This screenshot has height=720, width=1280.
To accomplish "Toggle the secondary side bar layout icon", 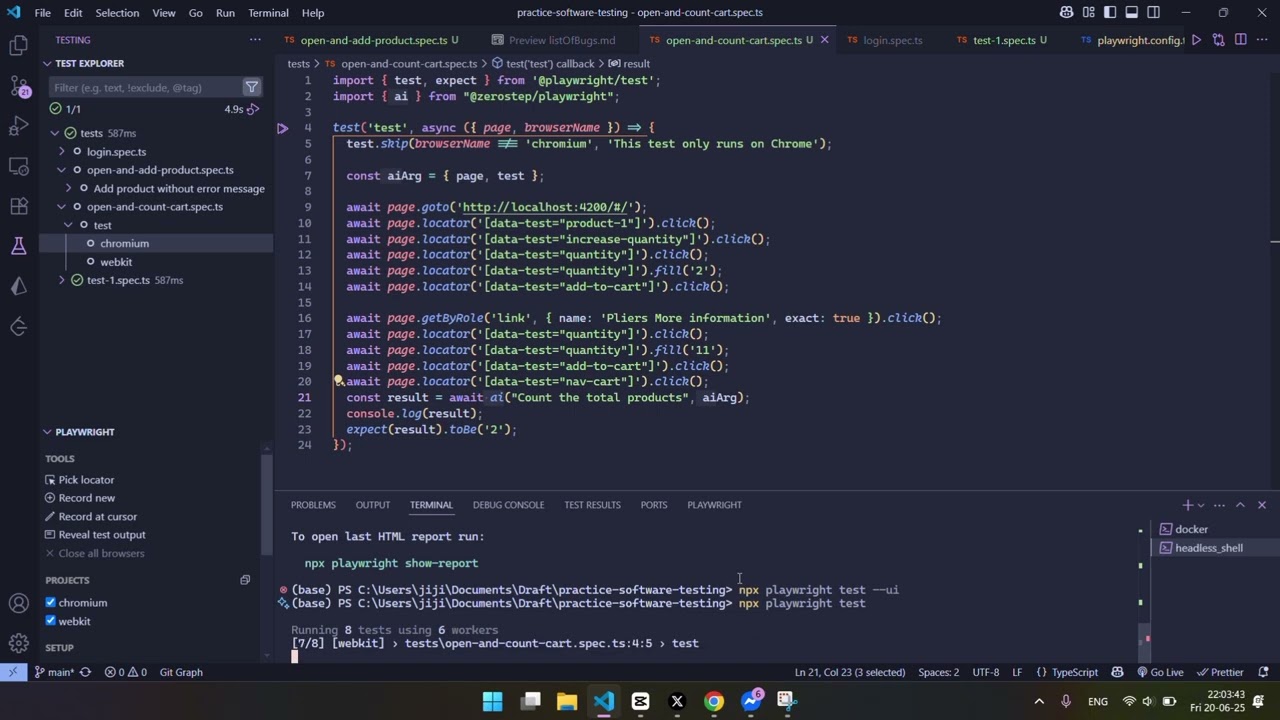I will tap(1154, 13).
